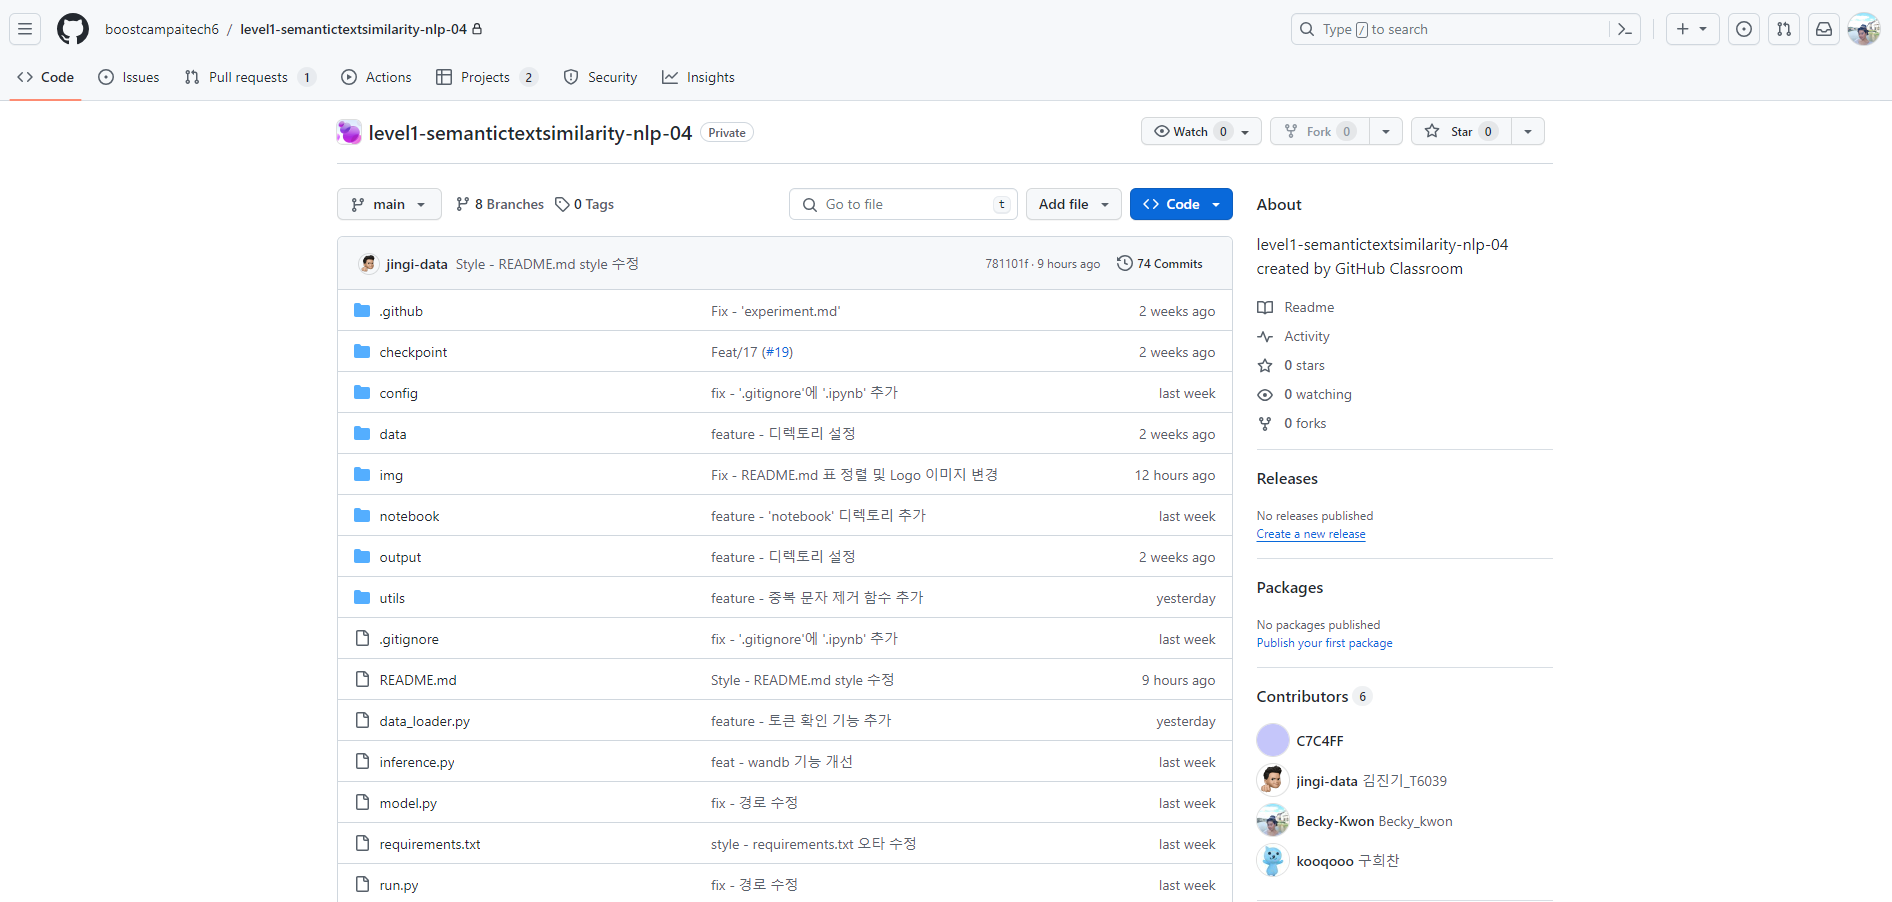Switch to the Insights tab
The width and height of the screenshot is (1892, 902).
pos(698,77)
